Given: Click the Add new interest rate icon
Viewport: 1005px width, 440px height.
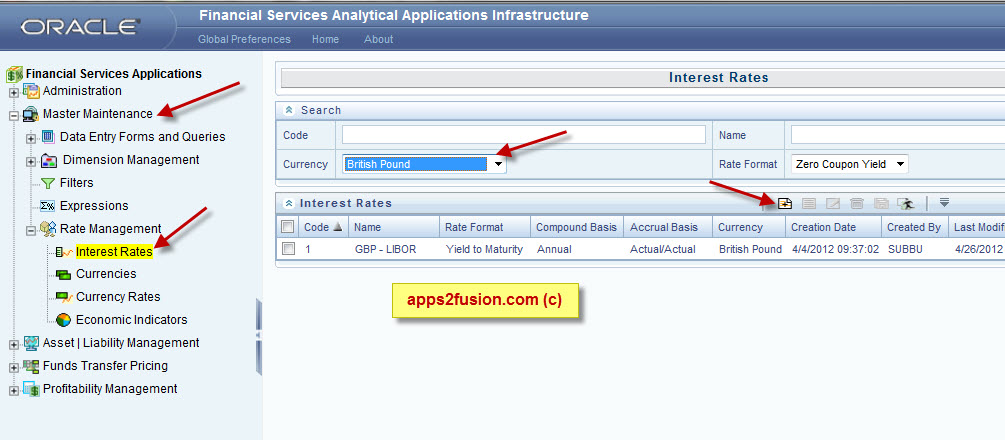Looking at the screenshot, I should tap(785, 203).
